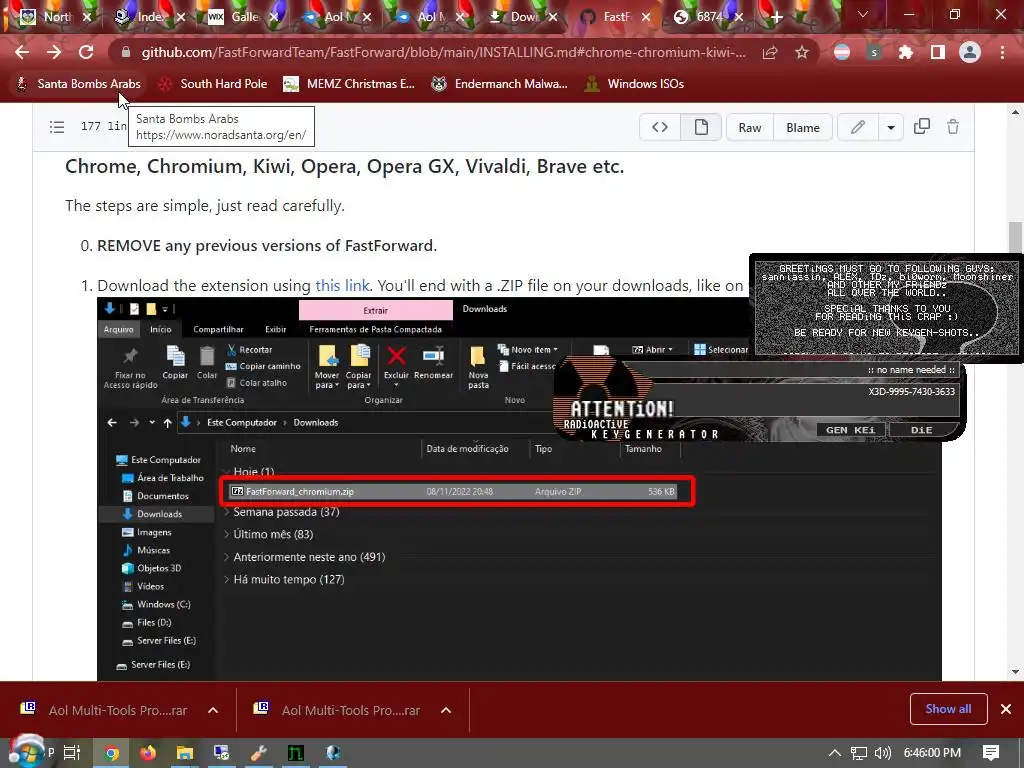Image resolution: width=1024 pixels, height=768 pixels.
Task: Open the notifications action center
Action: [x=991, y=753]
